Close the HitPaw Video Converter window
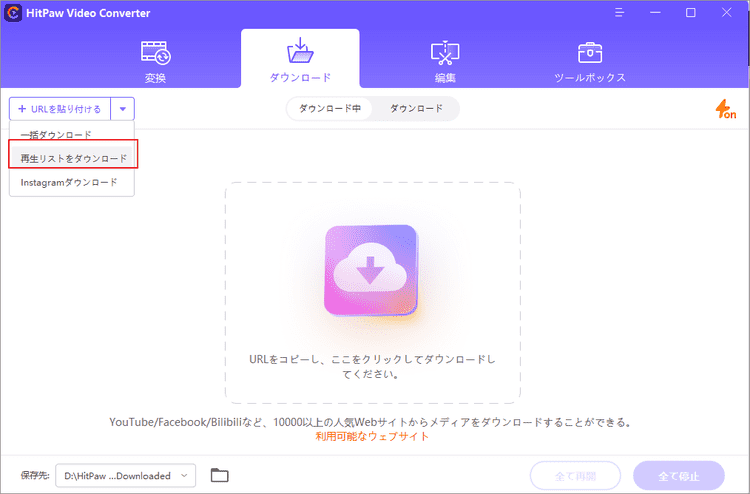Image resolution: width=750 pixels, height=494 pixels. coord(727,13)
